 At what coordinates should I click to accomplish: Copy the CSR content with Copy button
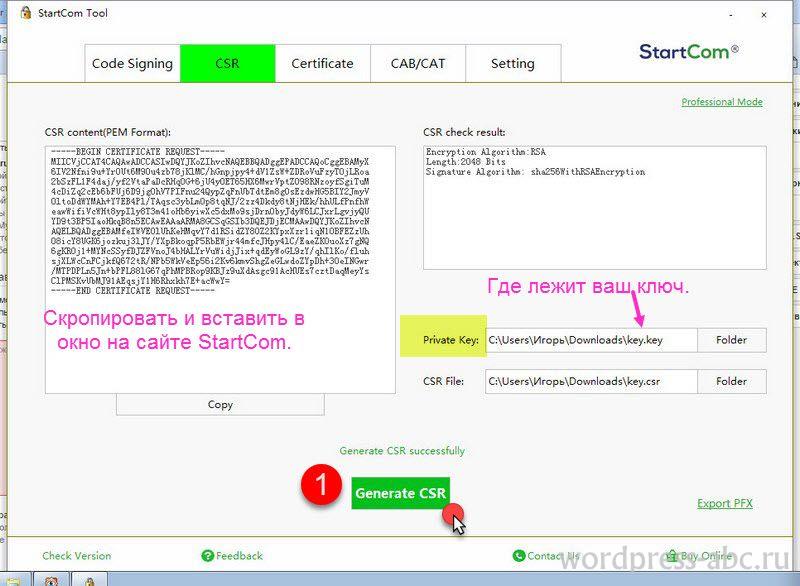pyautogui.click(x=220, y=405)
